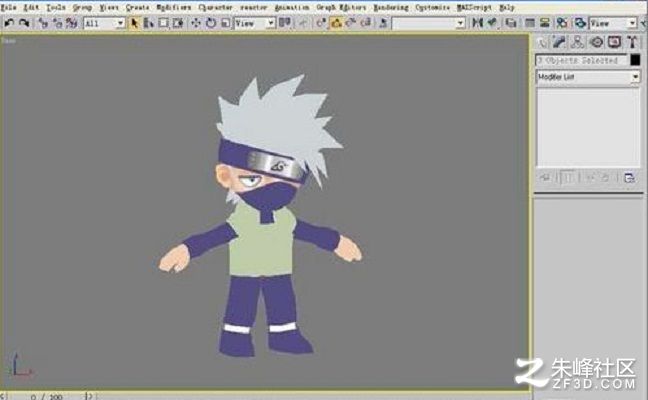Click the Undo arrow icon
Image resolution: width=648 pixels, height=400 pixels.
(x=9, y=23)
